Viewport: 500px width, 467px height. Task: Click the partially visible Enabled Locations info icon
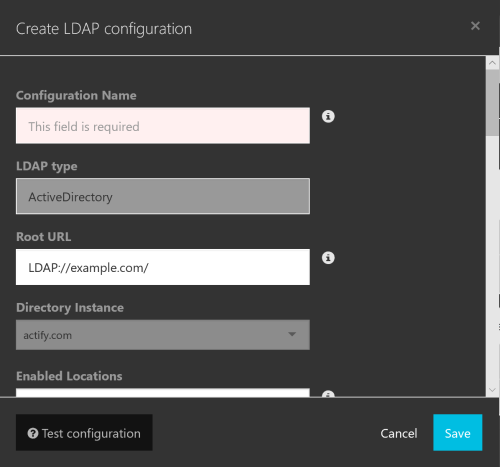tap(328, 394)
